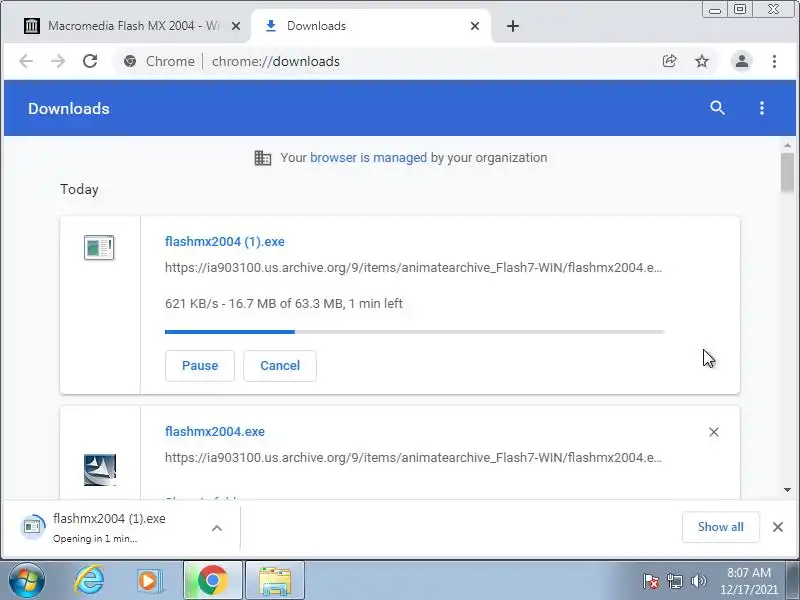
Task: Click Show all downloads button
Action: (720, 527)
